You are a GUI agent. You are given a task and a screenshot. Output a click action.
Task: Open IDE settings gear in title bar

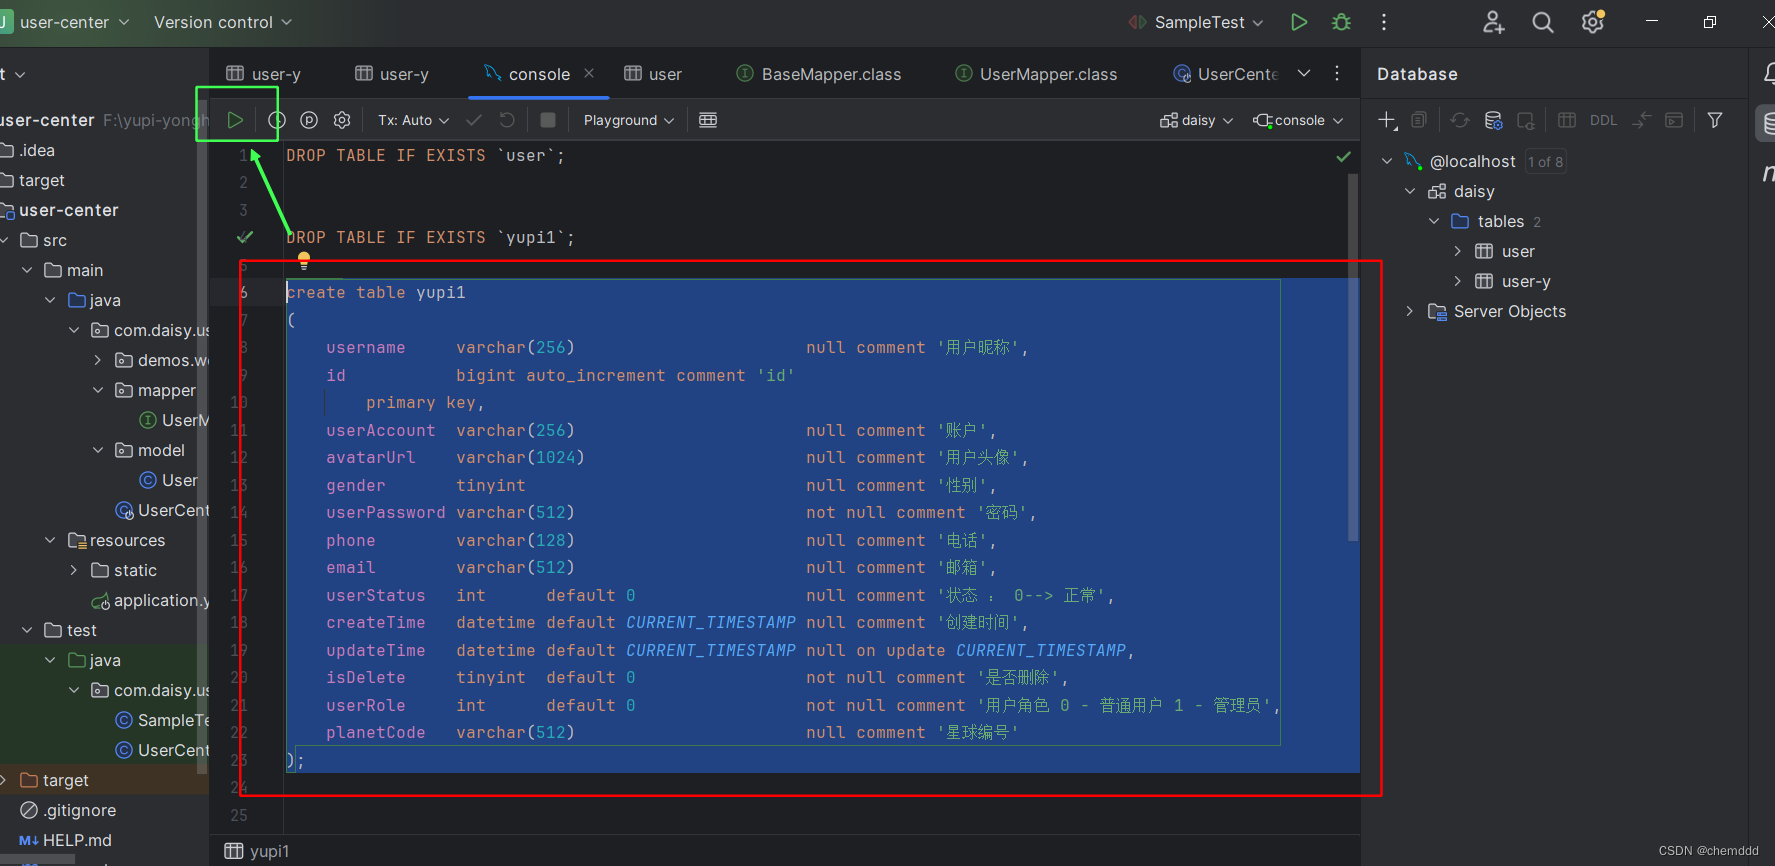1593,22
